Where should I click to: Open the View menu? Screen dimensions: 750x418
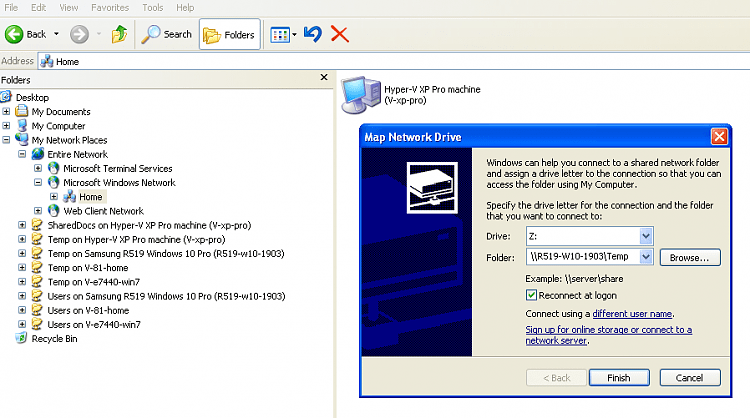click(x=68, y=8)
